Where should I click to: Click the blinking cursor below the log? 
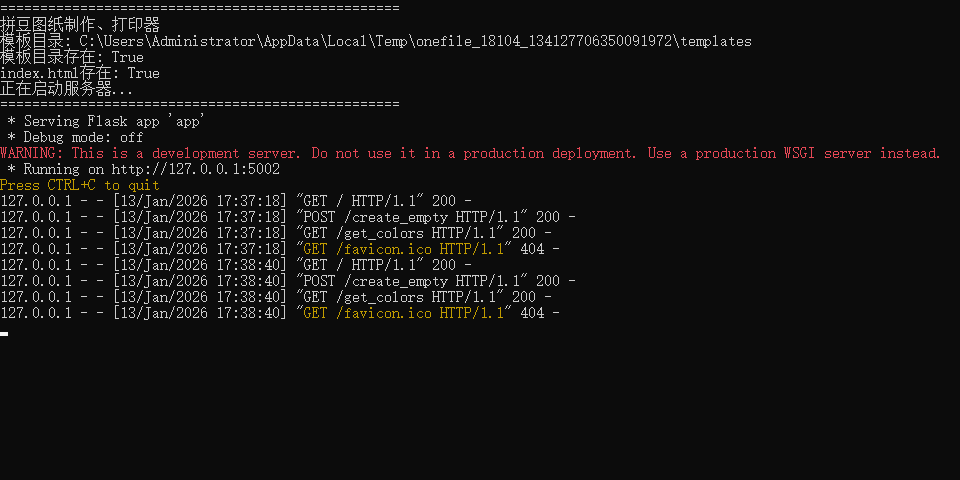coord(4,333)
